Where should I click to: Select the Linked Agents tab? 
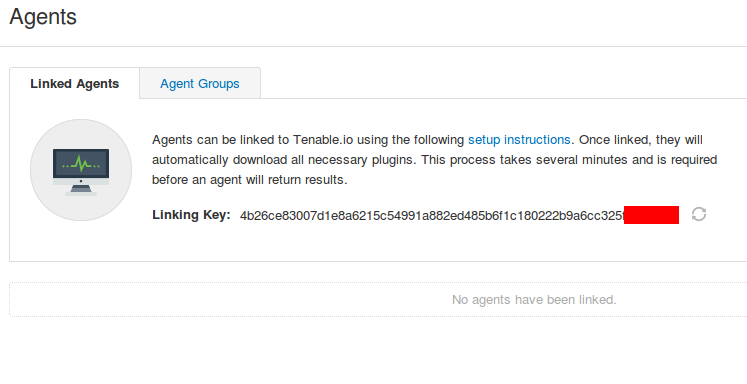[74, 83]
